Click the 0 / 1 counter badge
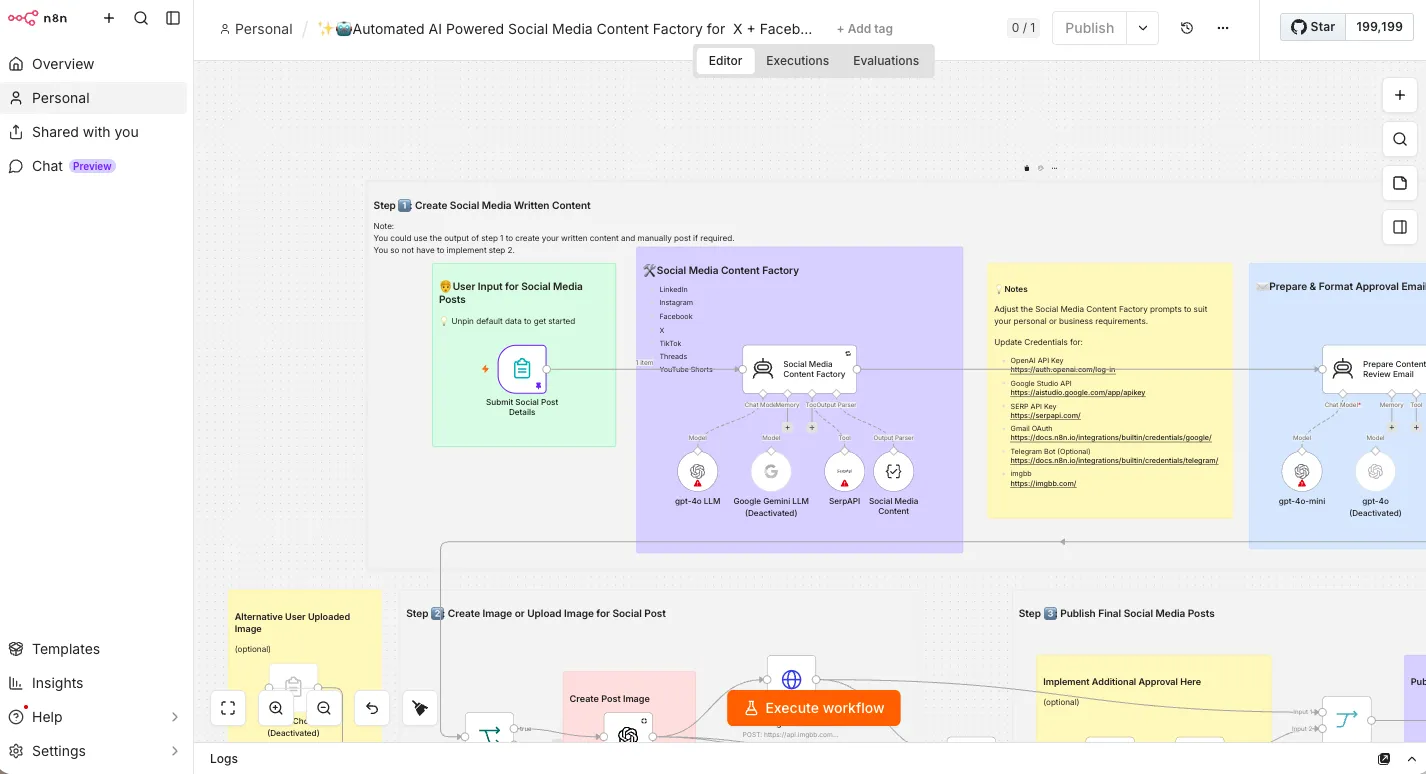 1023,28
